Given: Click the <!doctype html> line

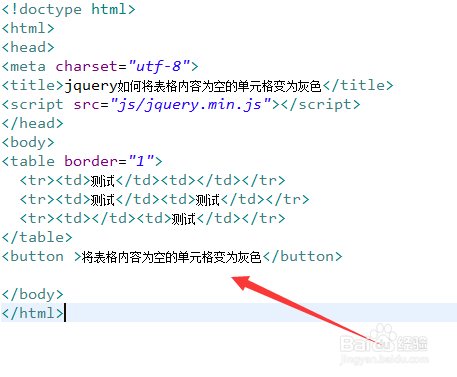Looking at the screenshot, I should (68, 9).
